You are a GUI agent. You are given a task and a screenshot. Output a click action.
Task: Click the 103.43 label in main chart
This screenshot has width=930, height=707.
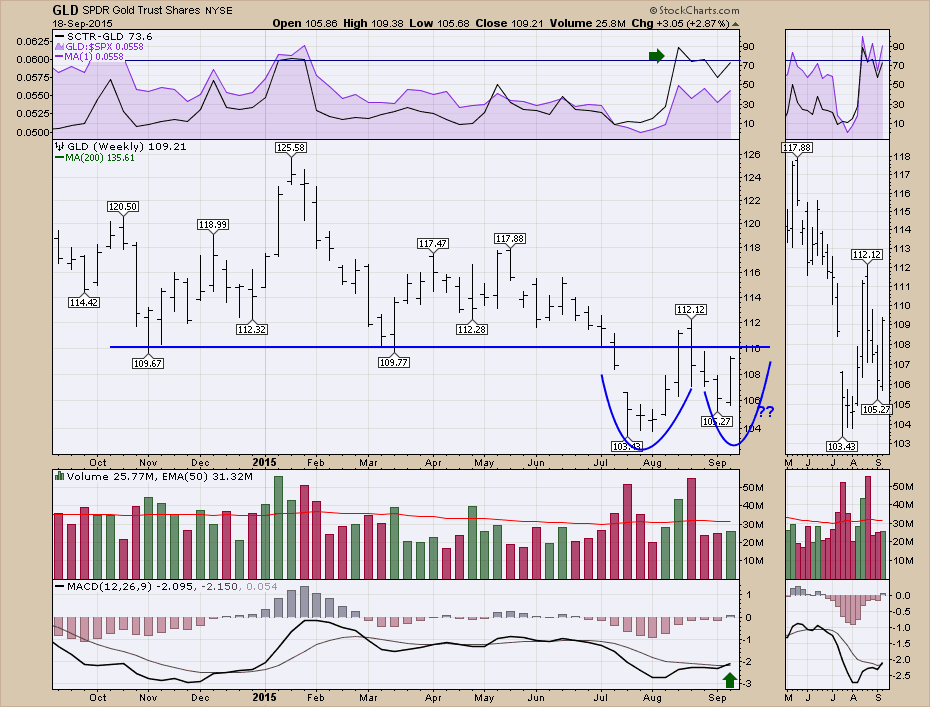(627, 446)
